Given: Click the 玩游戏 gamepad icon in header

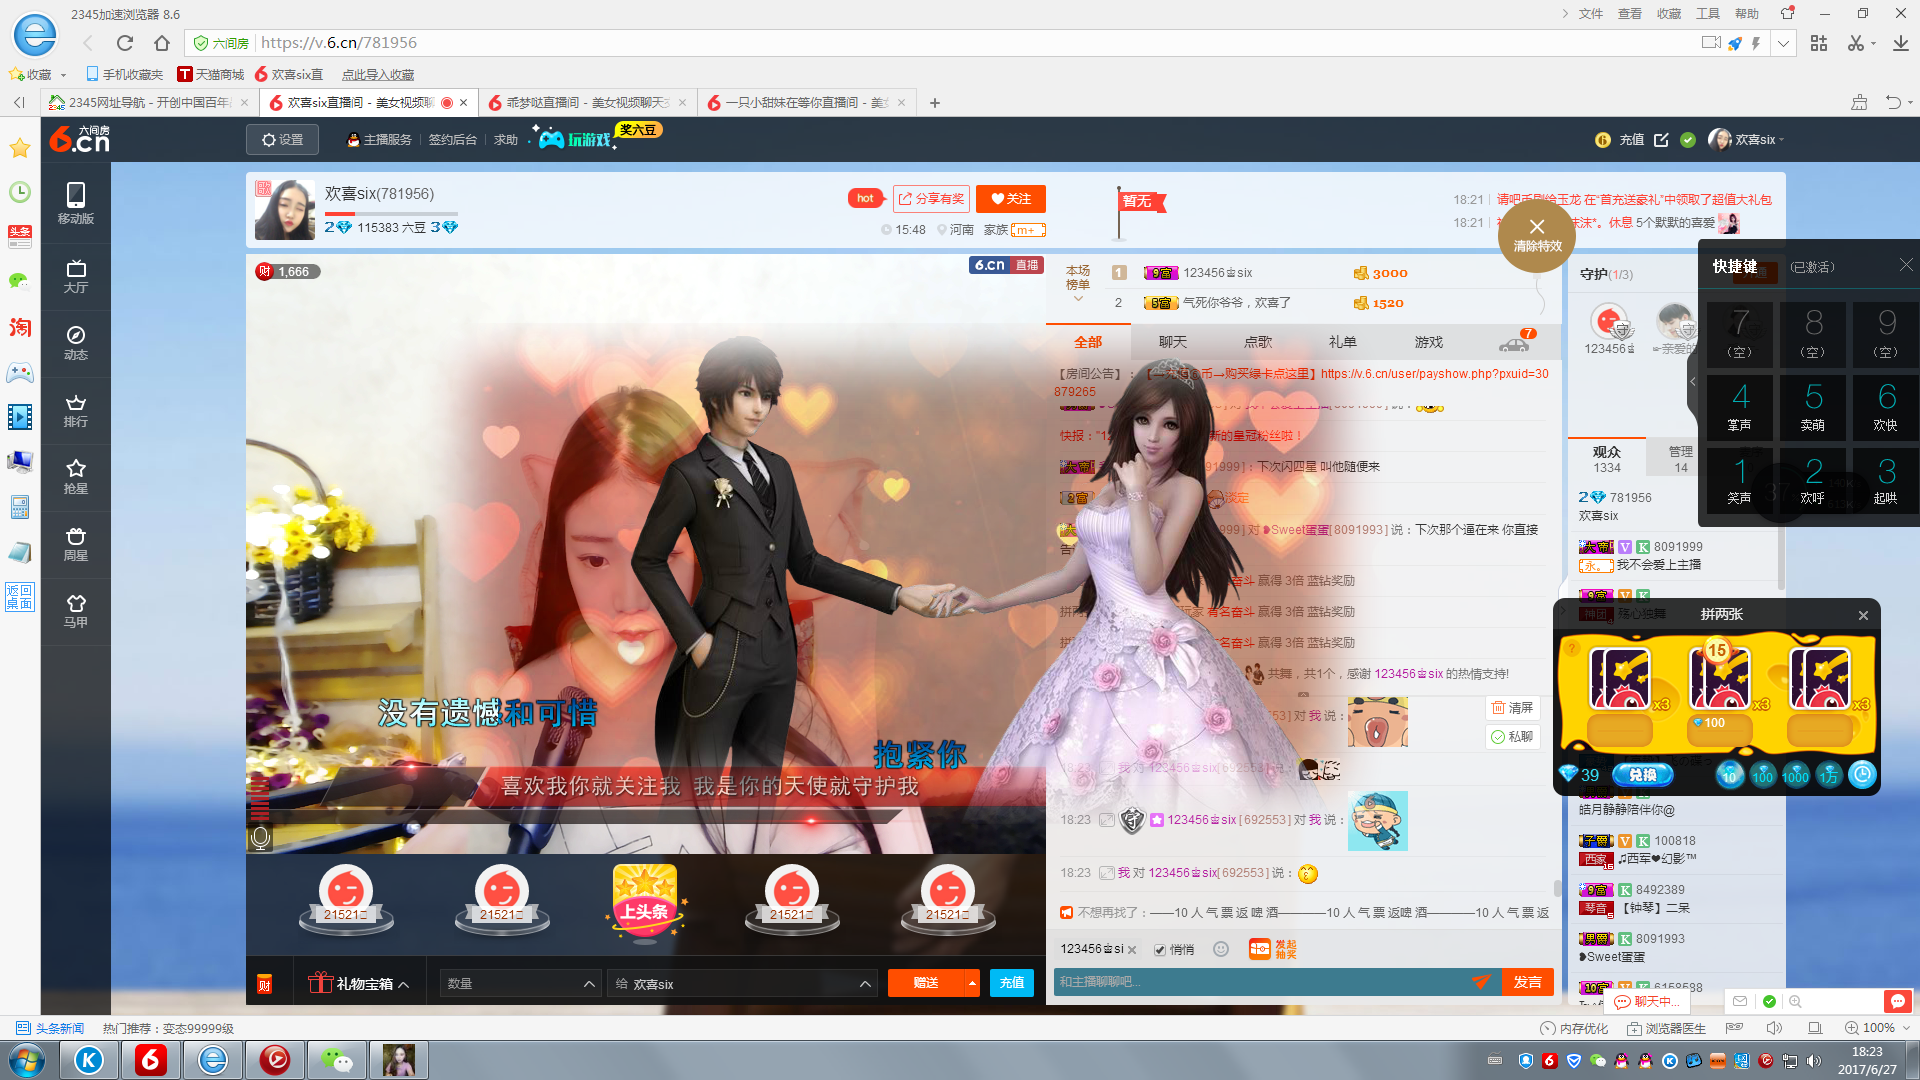Looking at the screenshot, I should pyautogui.click(x=551, y=139).
